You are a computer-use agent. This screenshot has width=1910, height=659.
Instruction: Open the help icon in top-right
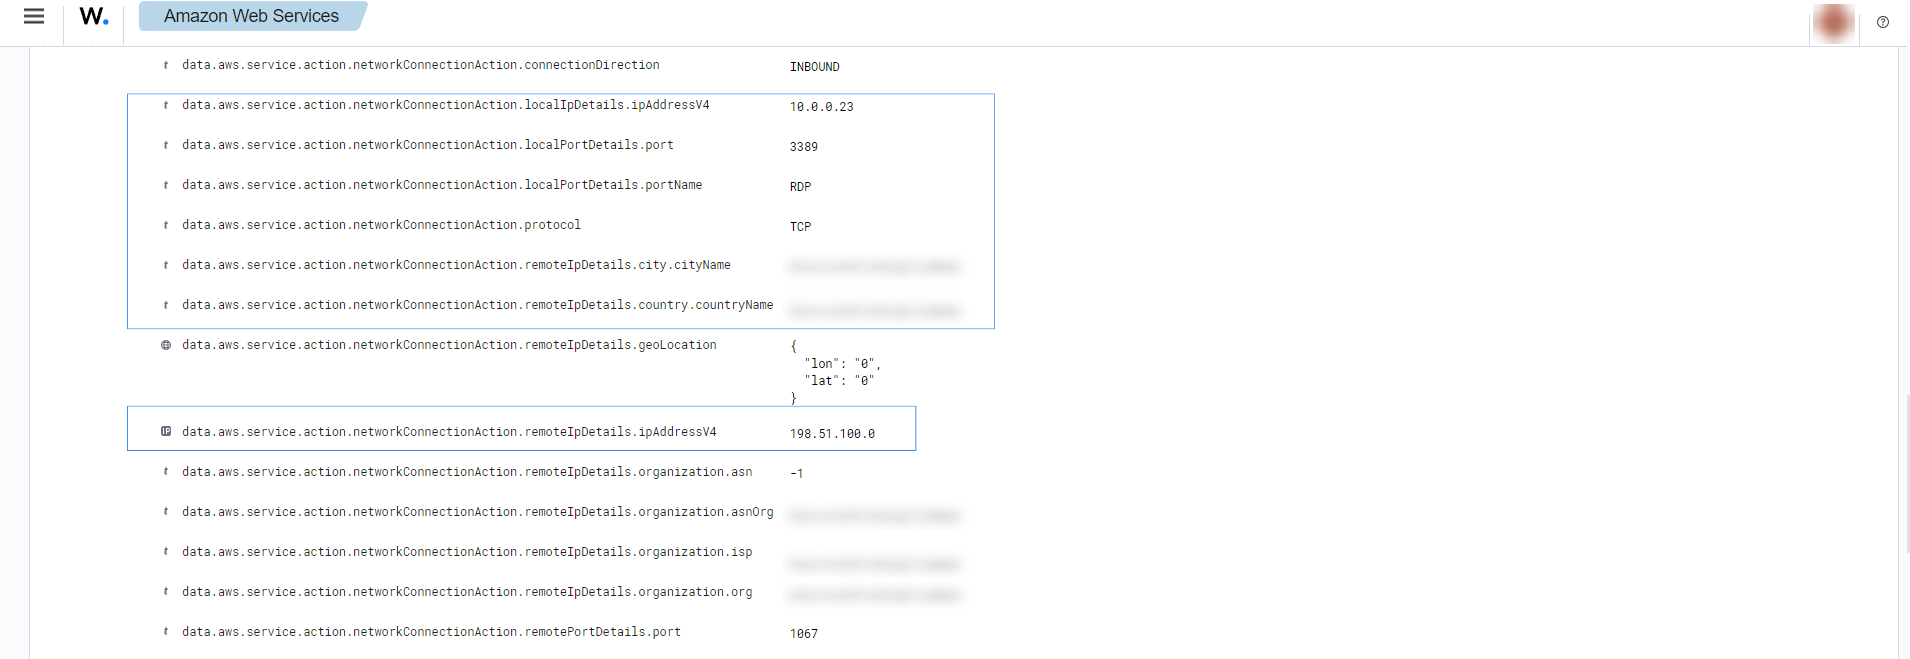[1883, 22]
